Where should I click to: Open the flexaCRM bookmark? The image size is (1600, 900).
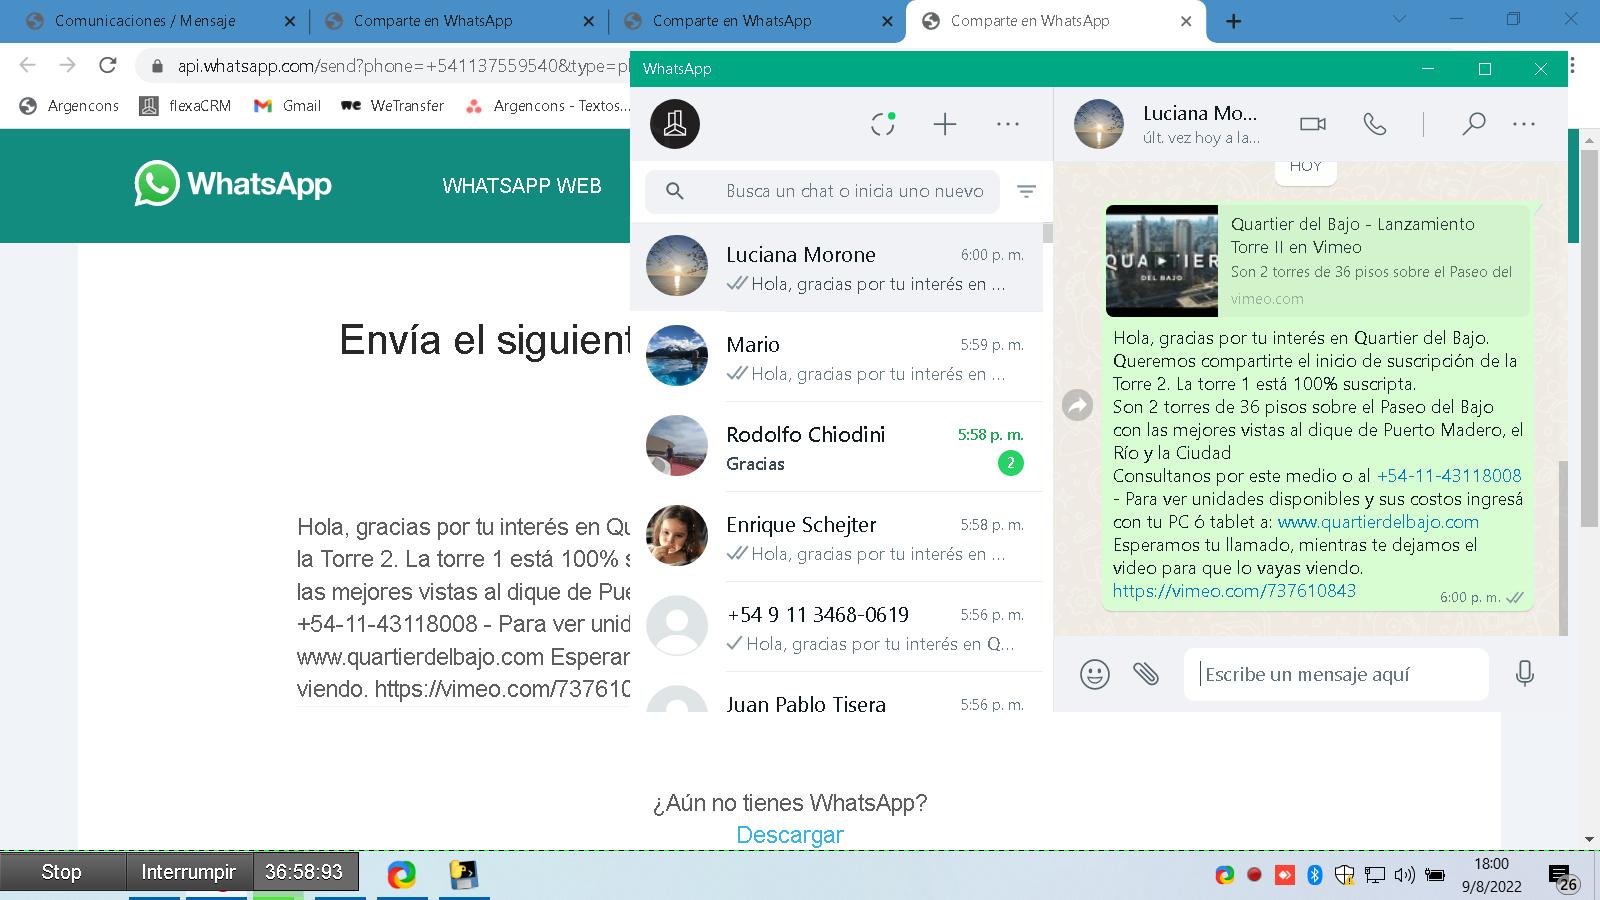click(x=185, y=106)
